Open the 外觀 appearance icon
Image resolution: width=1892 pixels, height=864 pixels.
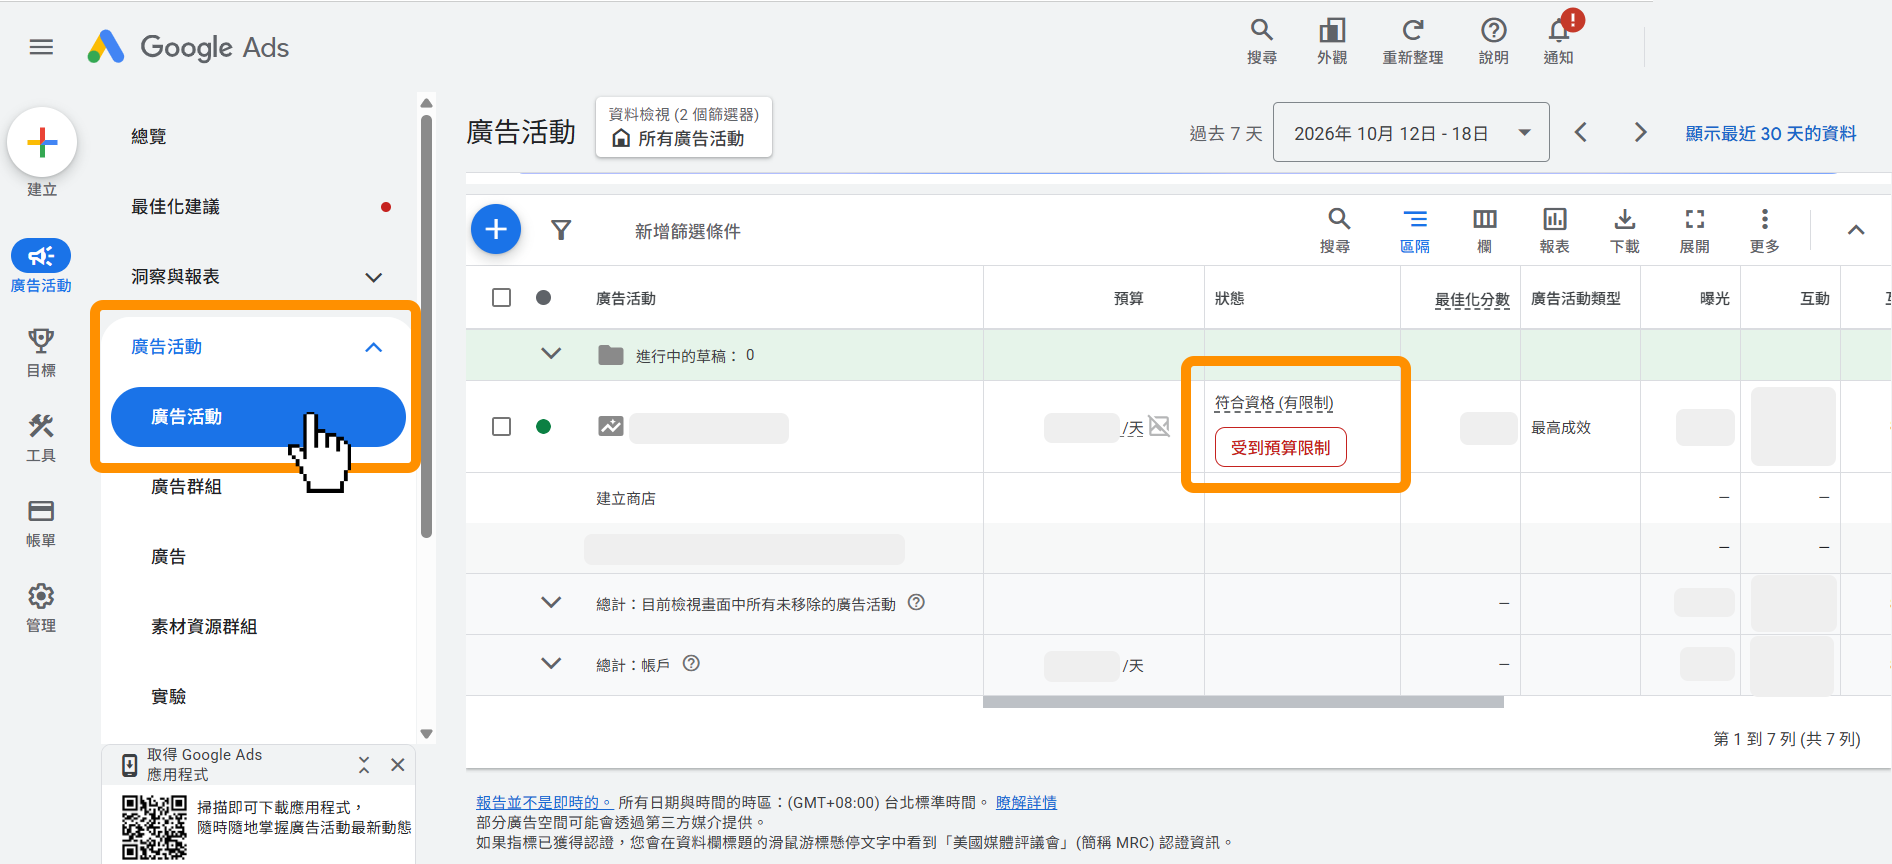[1332, 42]
